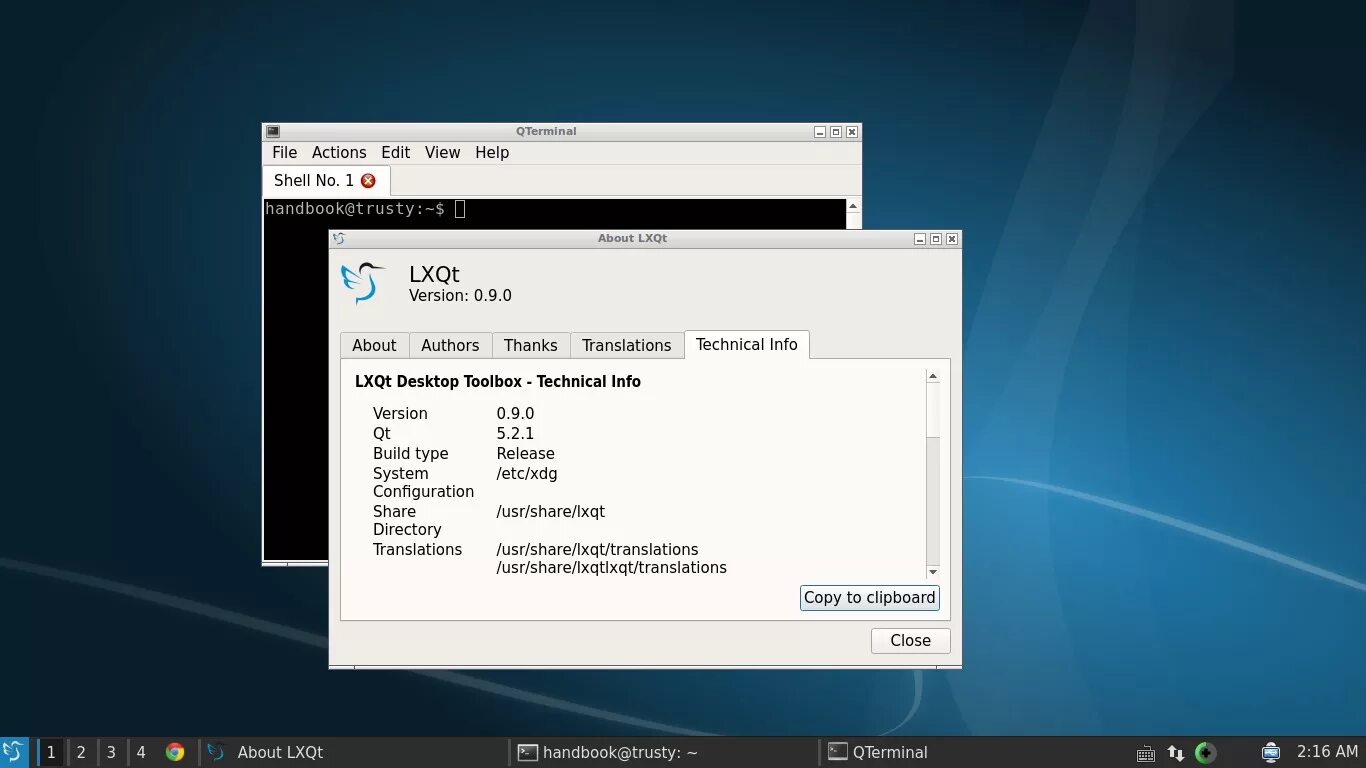Switch to desktop 3
This screenshot has height=768, width=1366.
point(111,752)
